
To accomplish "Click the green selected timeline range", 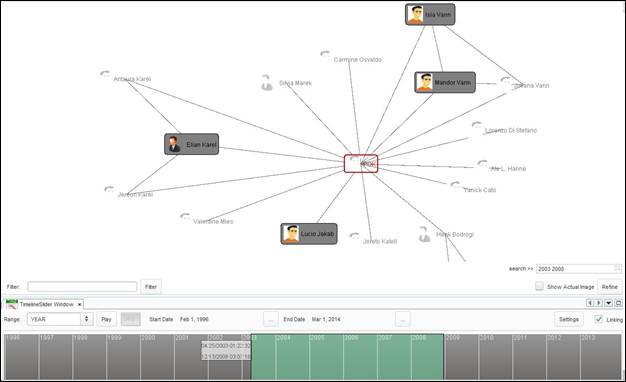I will point(347,356).
